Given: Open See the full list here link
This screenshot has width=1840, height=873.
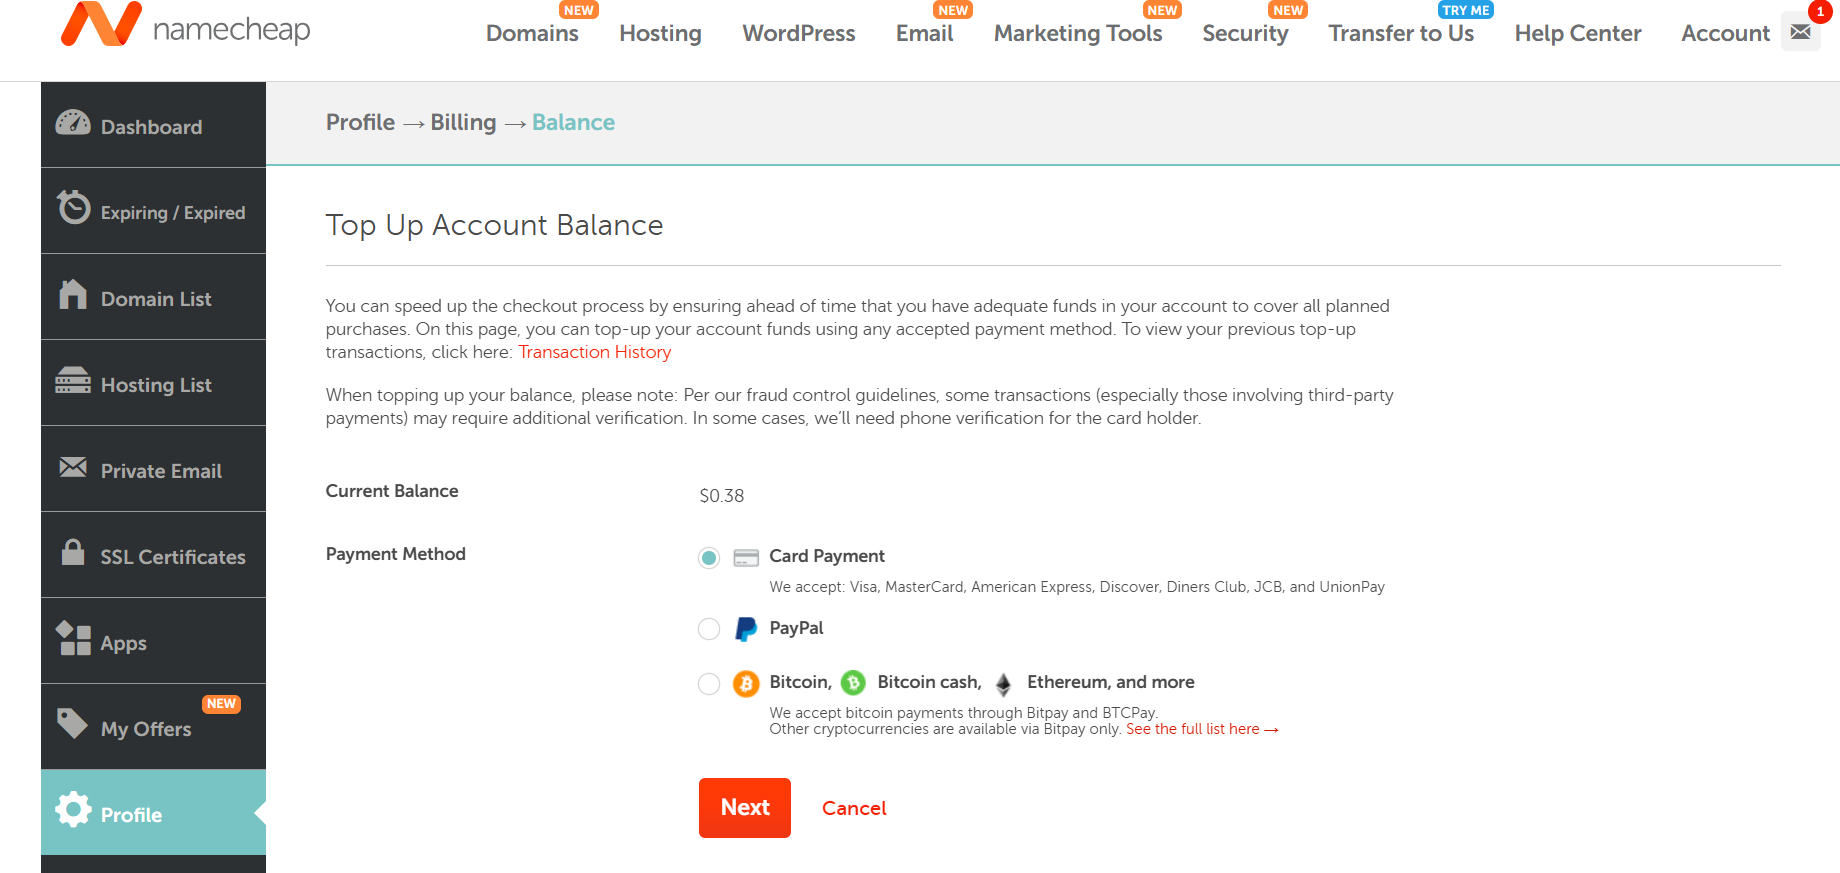Looking at the screenshot, I should 1202,729.
